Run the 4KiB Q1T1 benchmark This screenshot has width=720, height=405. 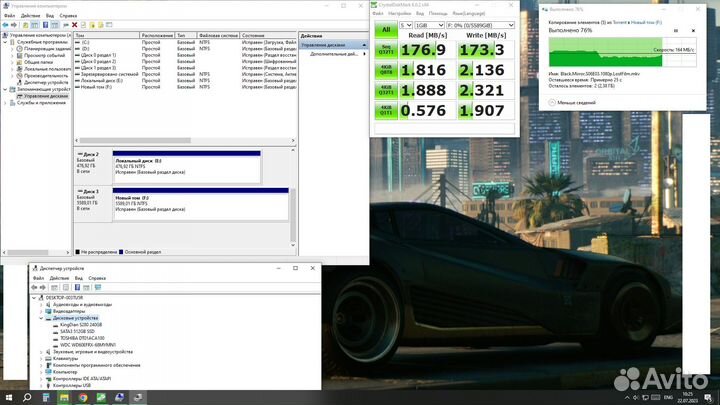click(x=386, y=110)
